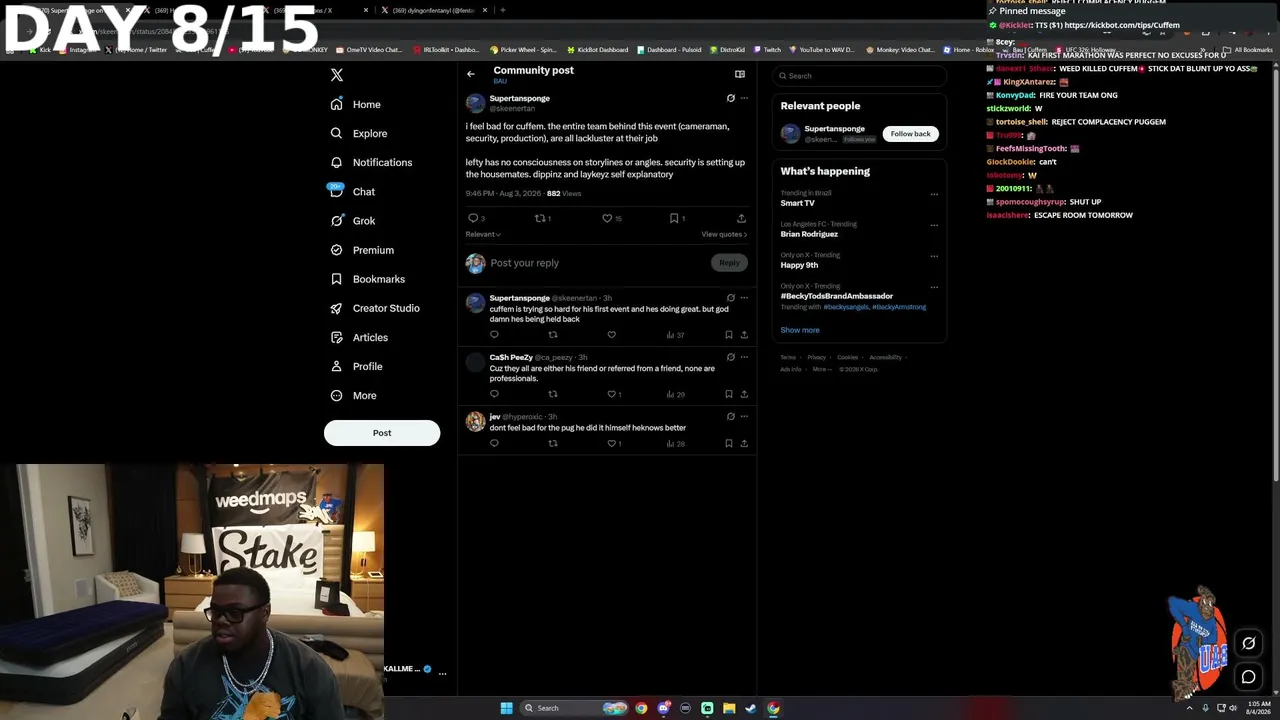This screenshot has height=720, width=1280.
Task: Like the main post with 15 likes
Action: click(607, 218)
